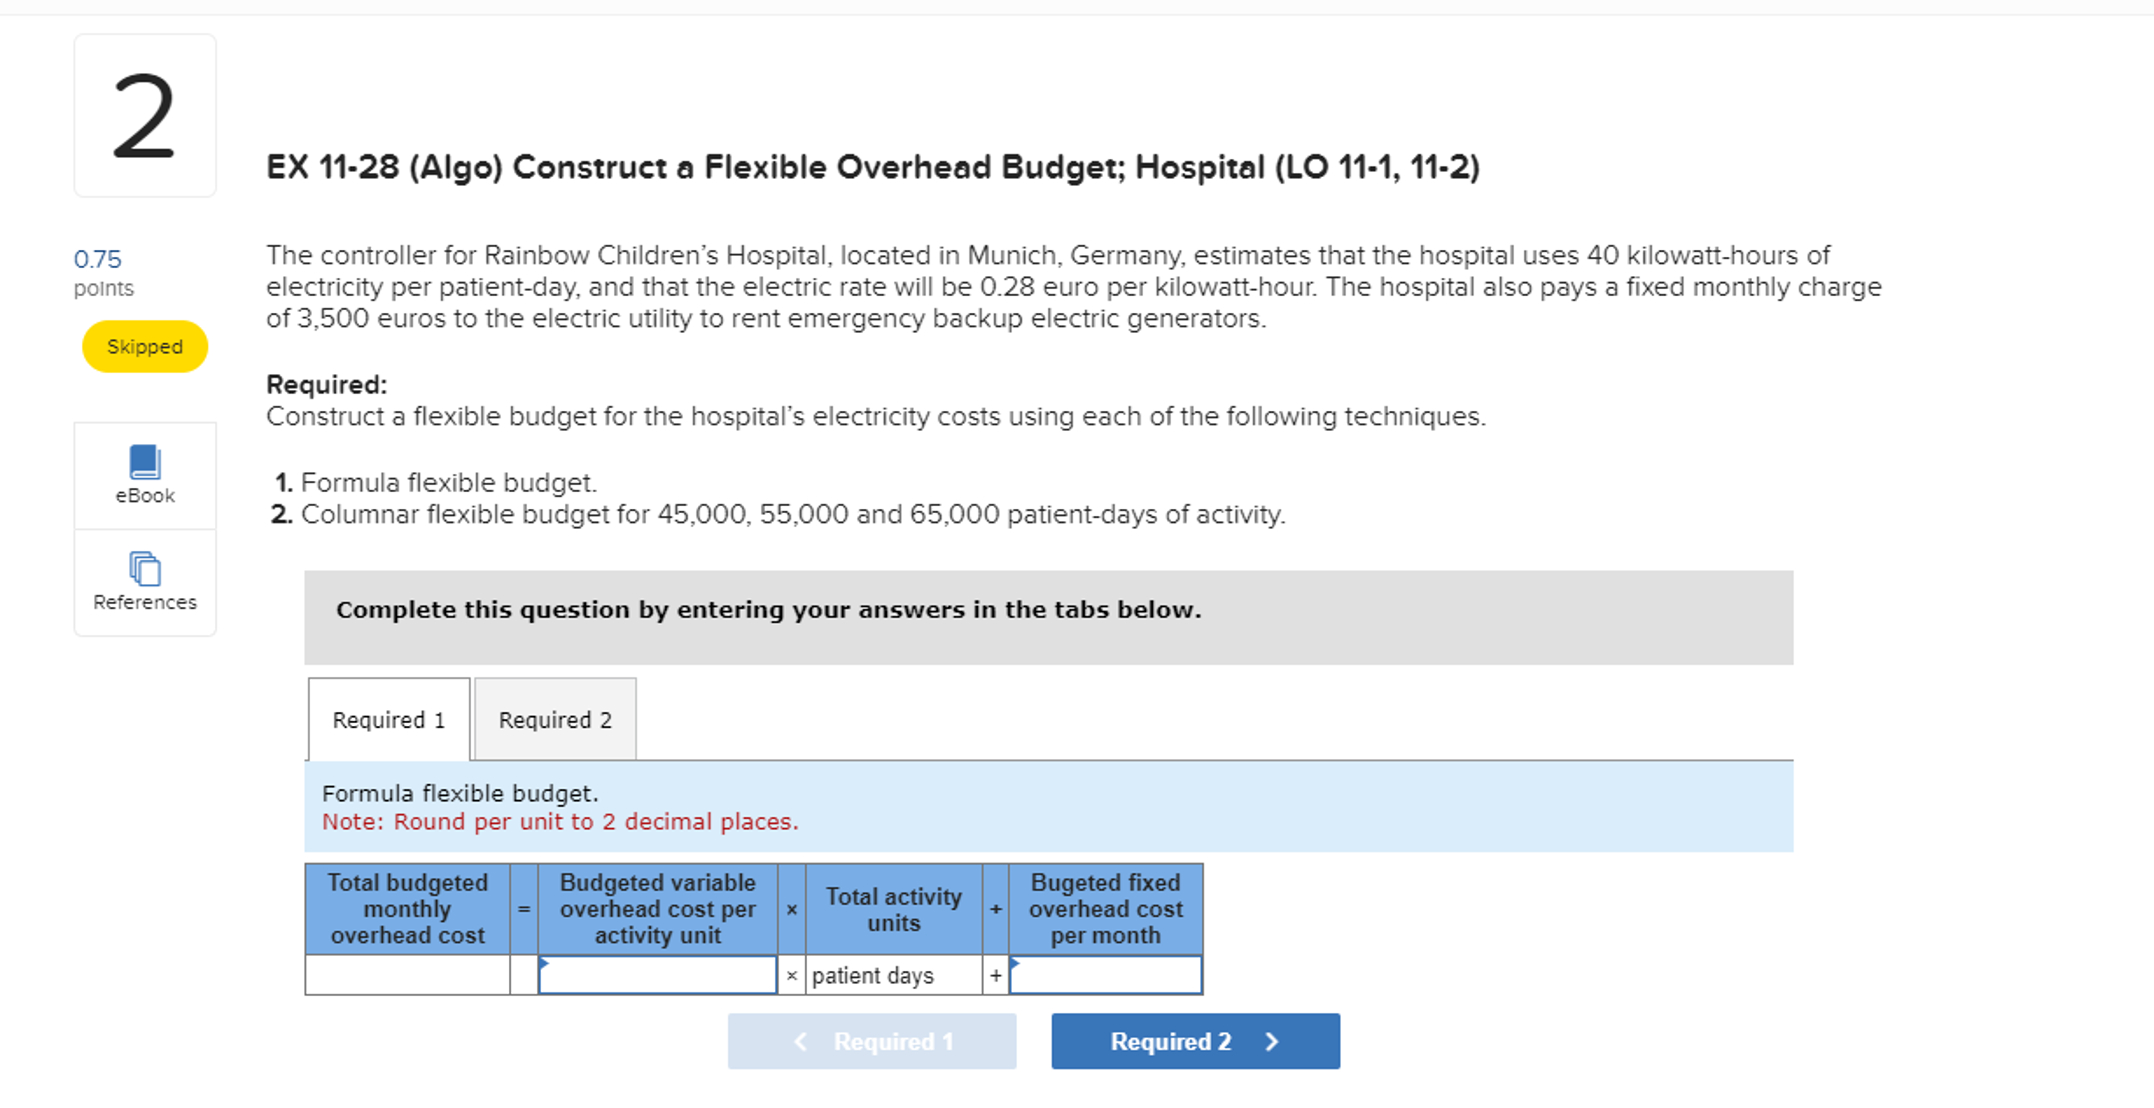Open the eBook resource
The width and height of the screenshot is (2154, 1108).
[x=144, y=475]
